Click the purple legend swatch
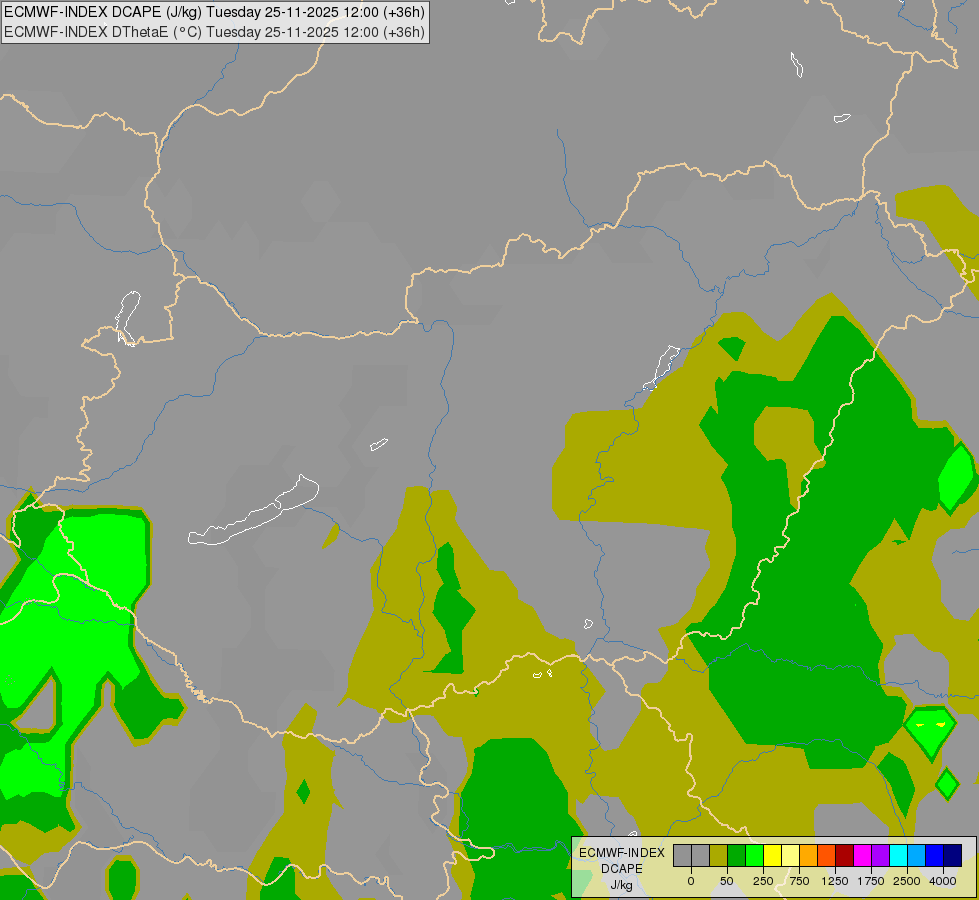Screen dimensions: 979x900 click(x=881, y=855)
